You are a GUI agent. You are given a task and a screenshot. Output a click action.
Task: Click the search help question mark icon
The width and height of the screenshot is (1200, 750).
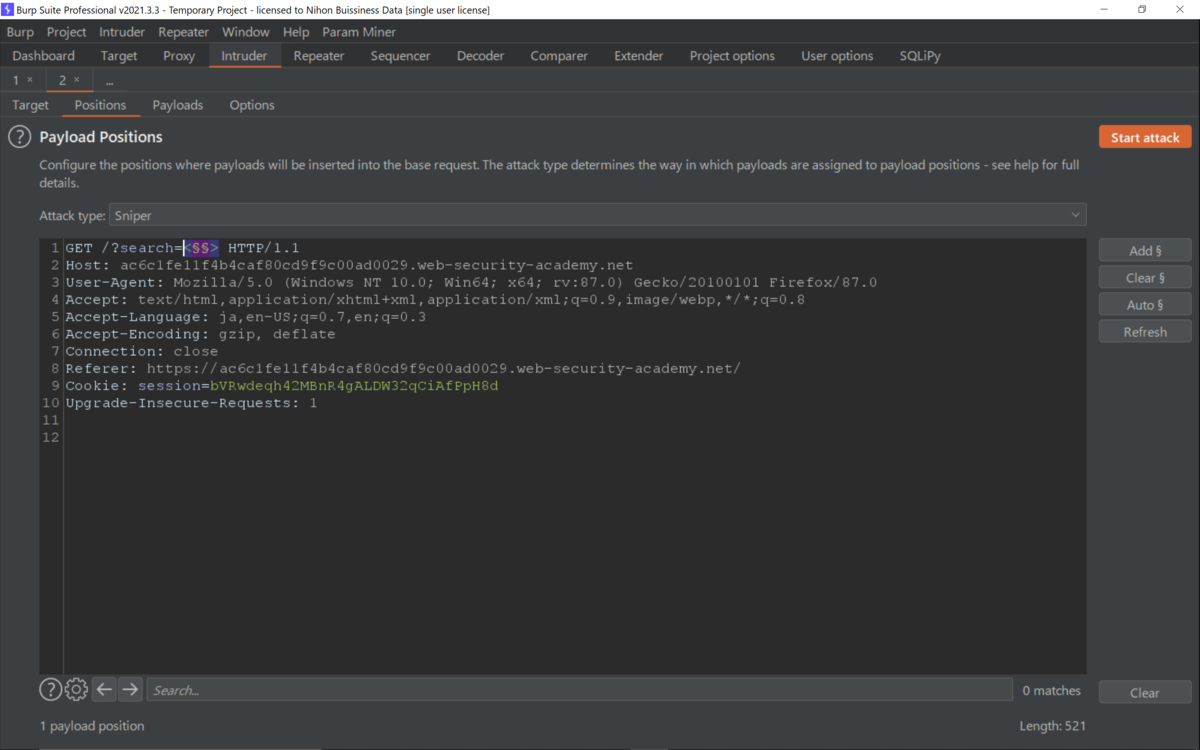(50, 689)
